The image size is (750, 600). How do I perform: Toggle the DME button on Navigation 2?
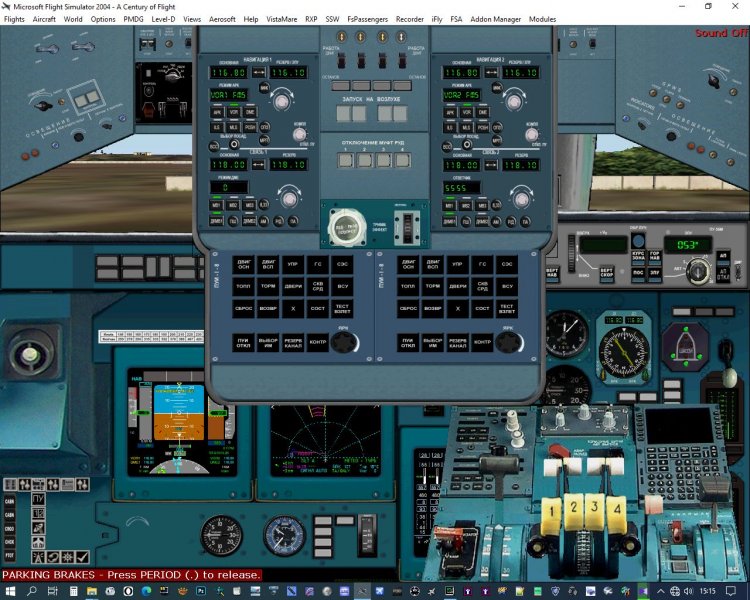coord(483,113)
